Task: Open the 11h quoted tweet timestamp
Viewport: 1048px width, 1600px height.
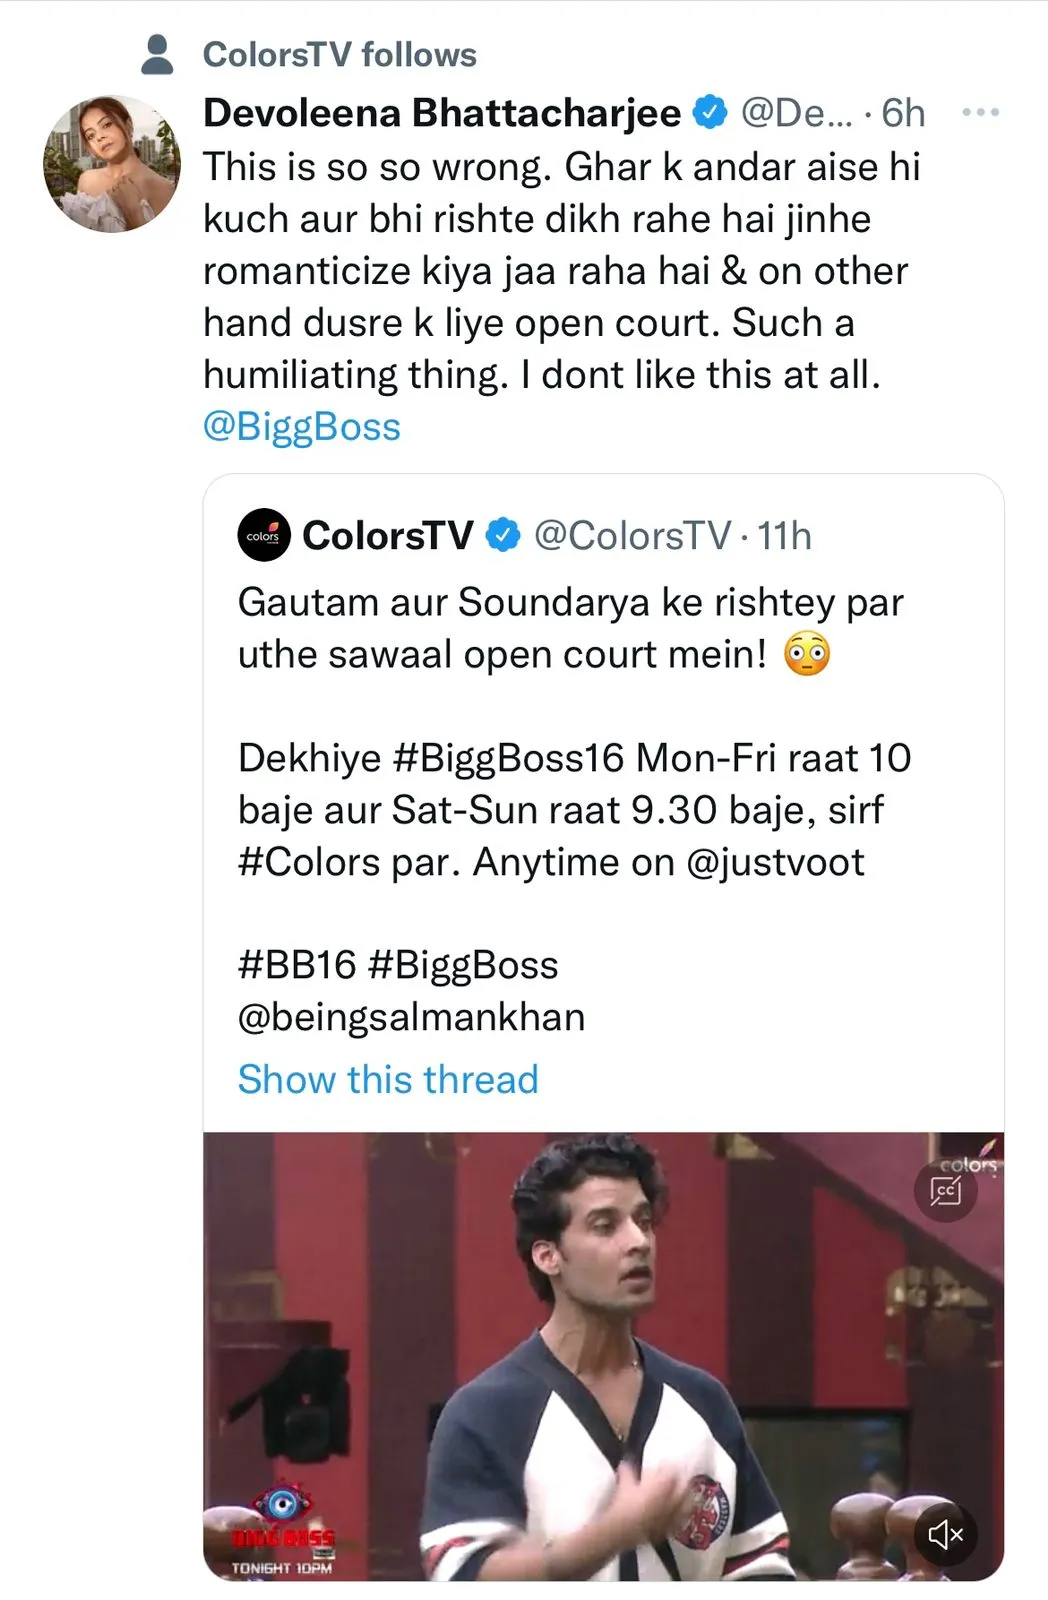Action: (x=784, y=536)
